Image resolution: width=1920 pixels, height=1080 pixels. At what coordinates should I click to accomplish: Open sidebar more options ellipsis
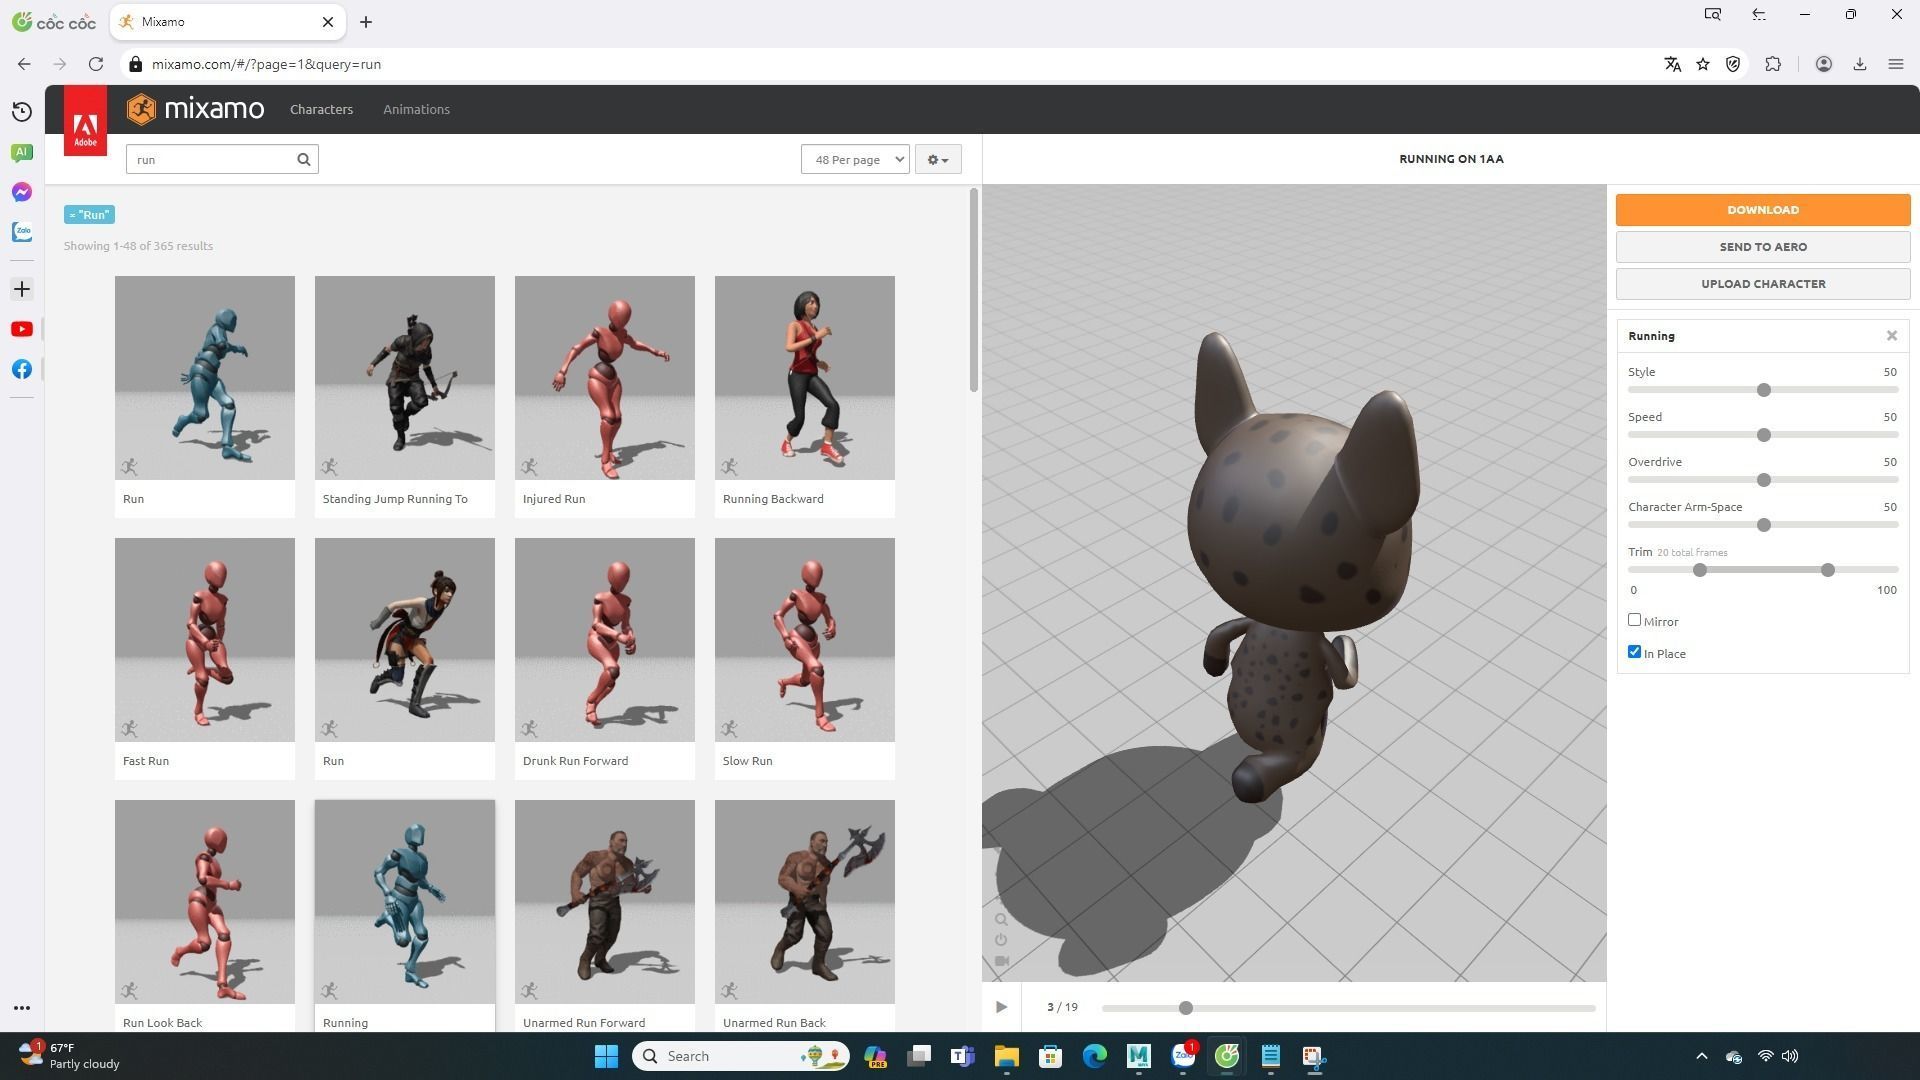tap(22, 1008)
